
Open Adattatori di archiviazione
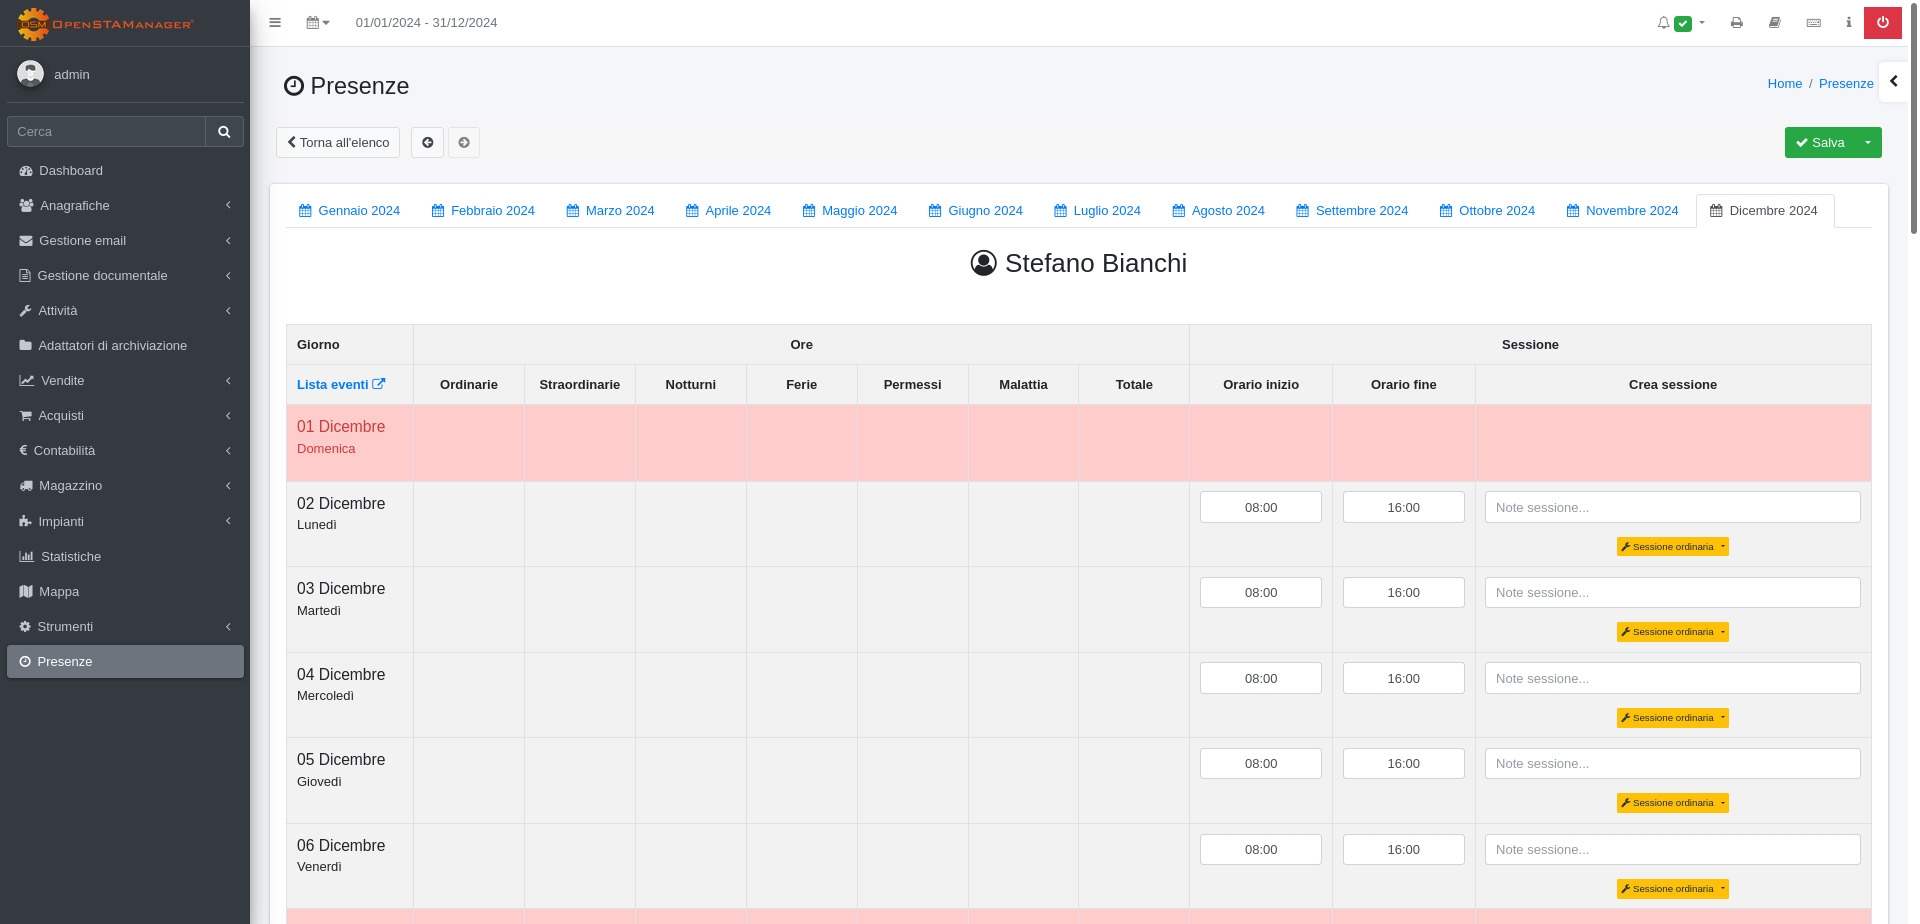tap(125, 345)
